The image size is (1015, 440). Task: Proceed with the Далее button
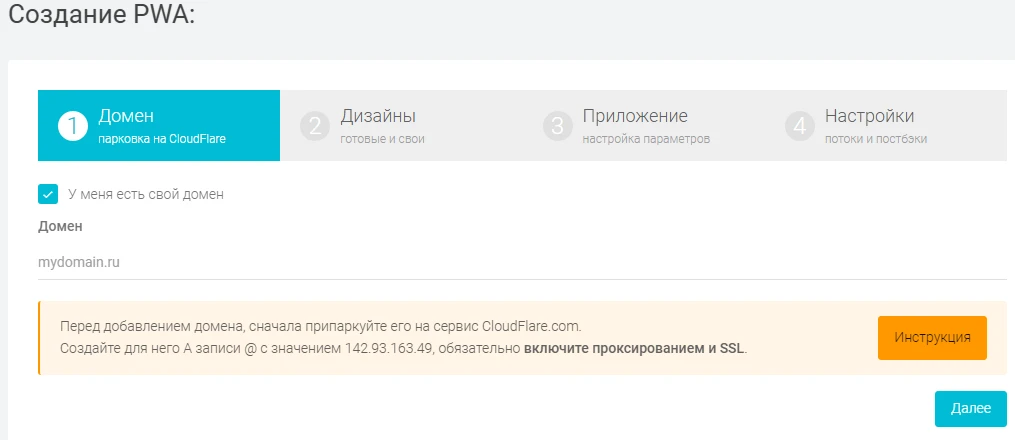pyautogui.click(x=970, y=409)
